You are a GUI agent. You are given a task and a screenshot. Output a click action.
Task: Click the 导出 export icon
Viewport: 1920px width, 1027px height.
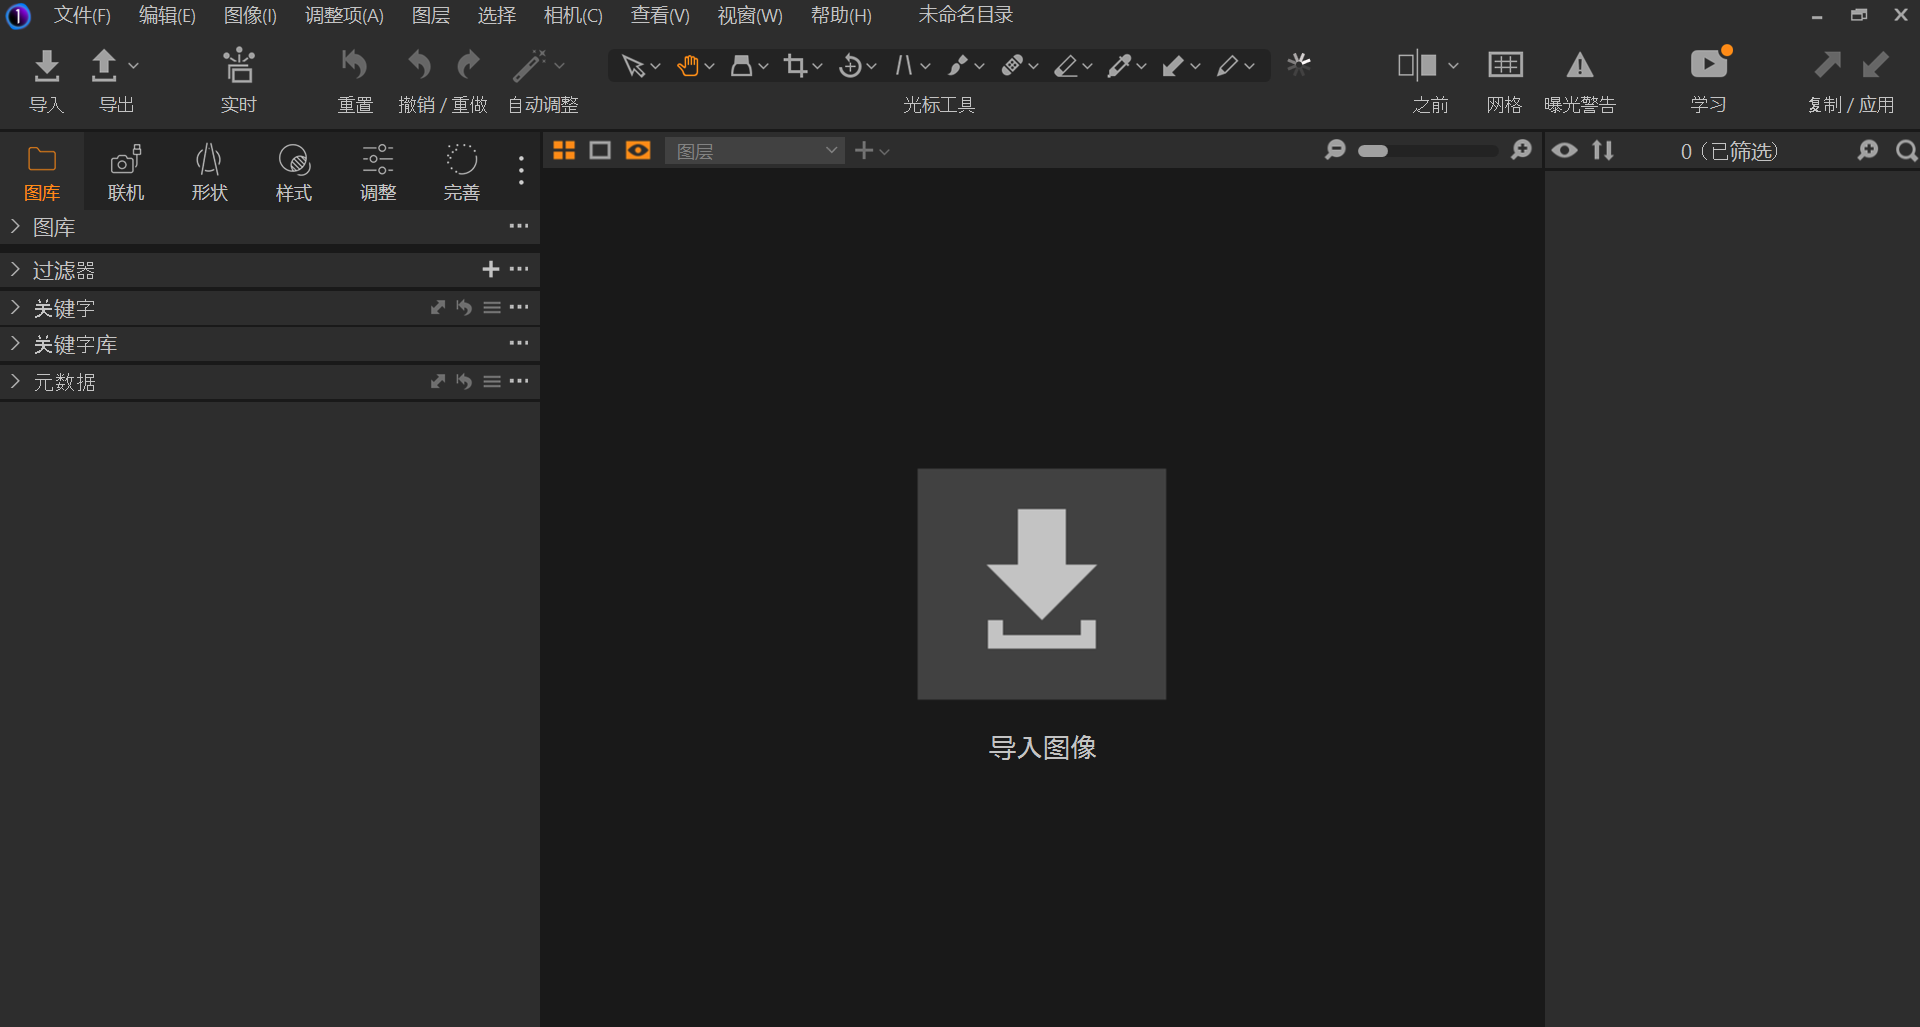click(x=104, y=66)
